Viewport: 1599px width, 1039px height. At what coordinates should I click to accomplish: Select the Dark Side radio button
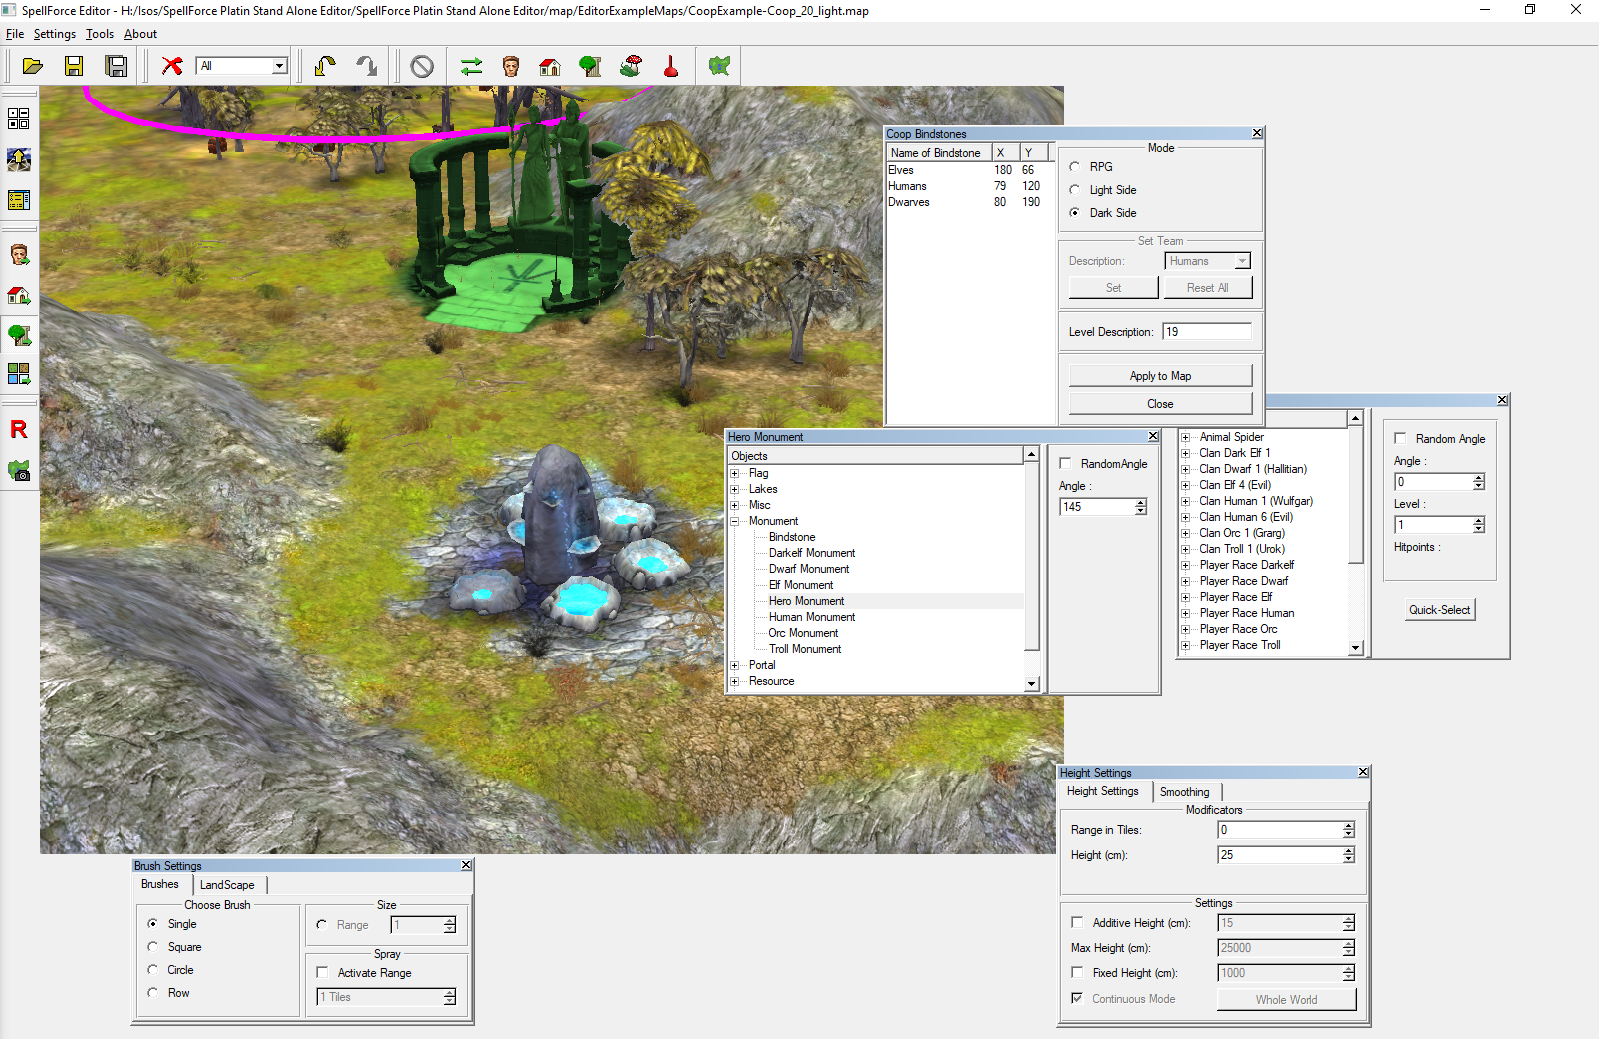tap(1075, 213)
